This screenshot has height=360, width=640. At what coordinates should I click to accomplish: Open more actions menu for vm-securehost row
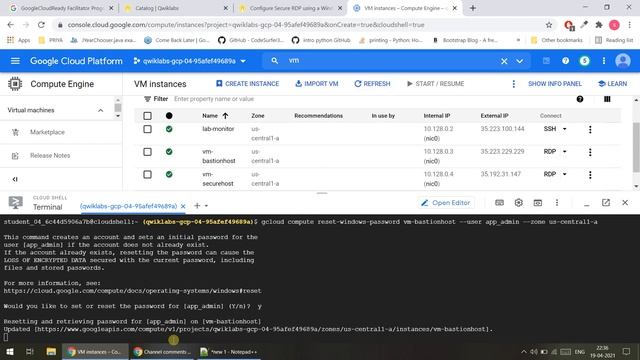coord(590,175)
